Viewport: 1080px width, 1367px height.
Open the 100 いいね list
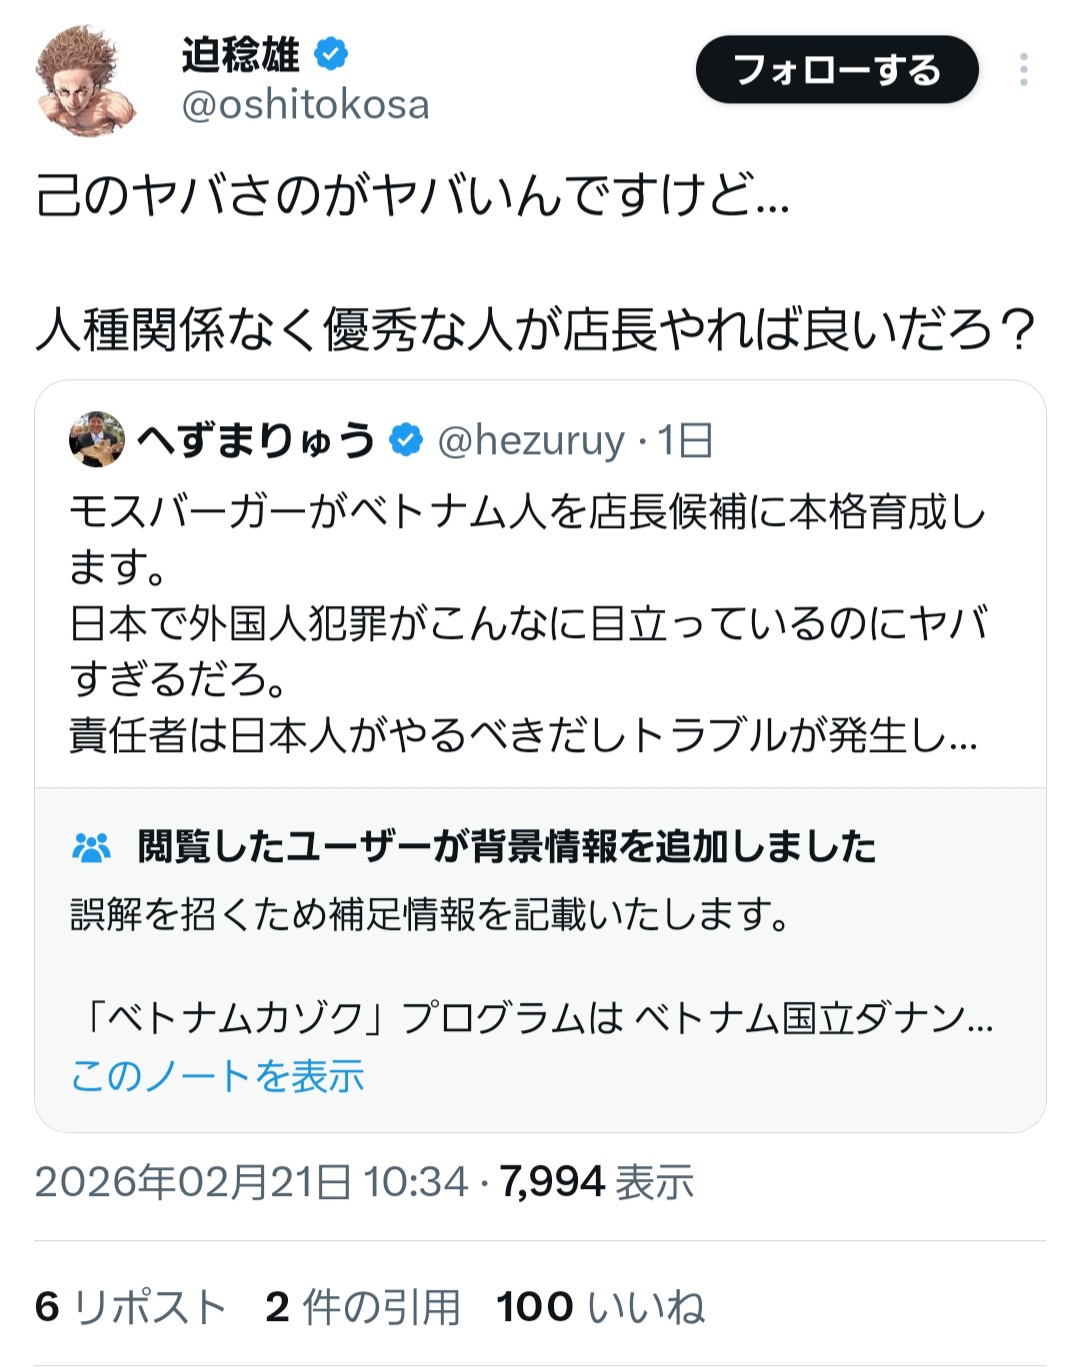tap(600, 1307)
